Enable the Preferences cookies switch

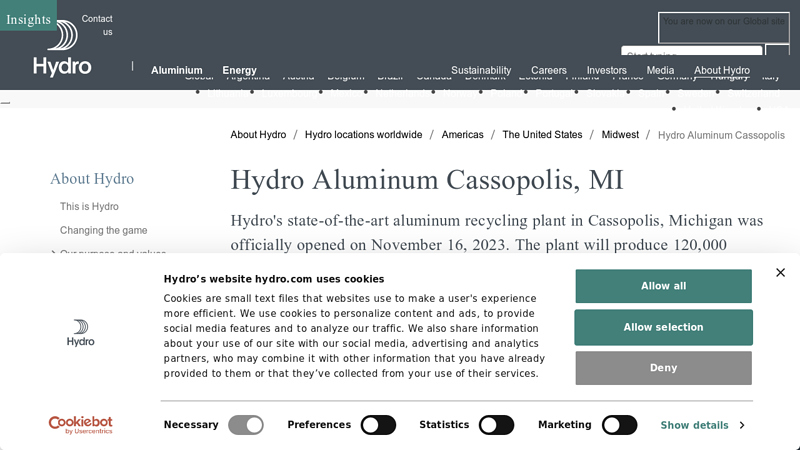378,425
